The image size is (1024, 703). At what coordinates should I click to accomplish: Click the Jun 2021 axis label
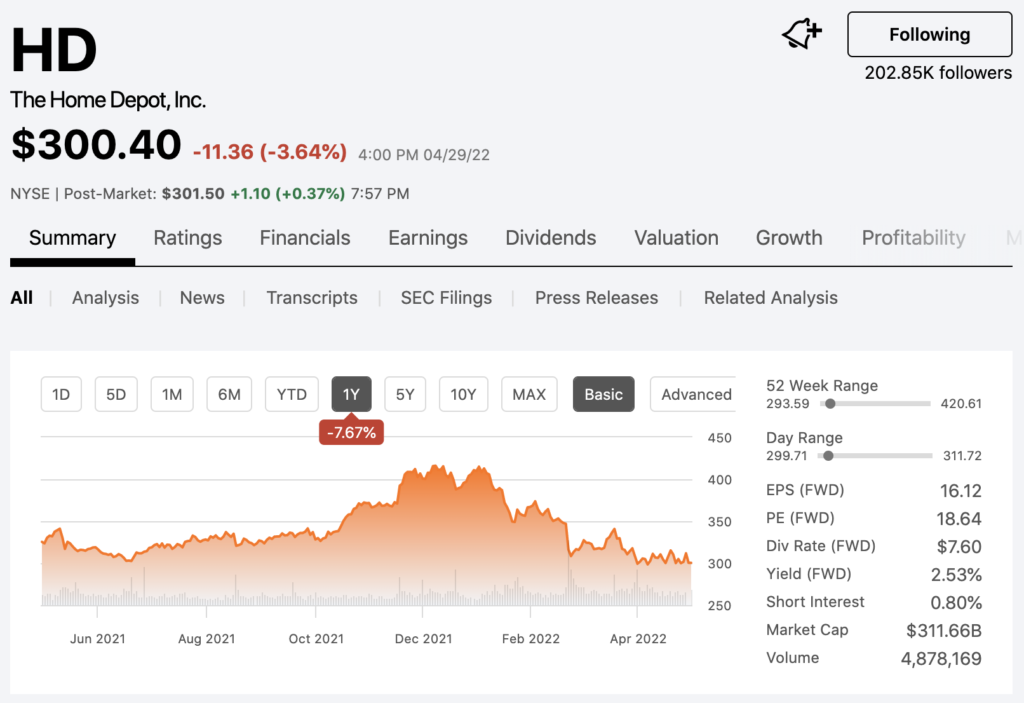click(97, 639)
